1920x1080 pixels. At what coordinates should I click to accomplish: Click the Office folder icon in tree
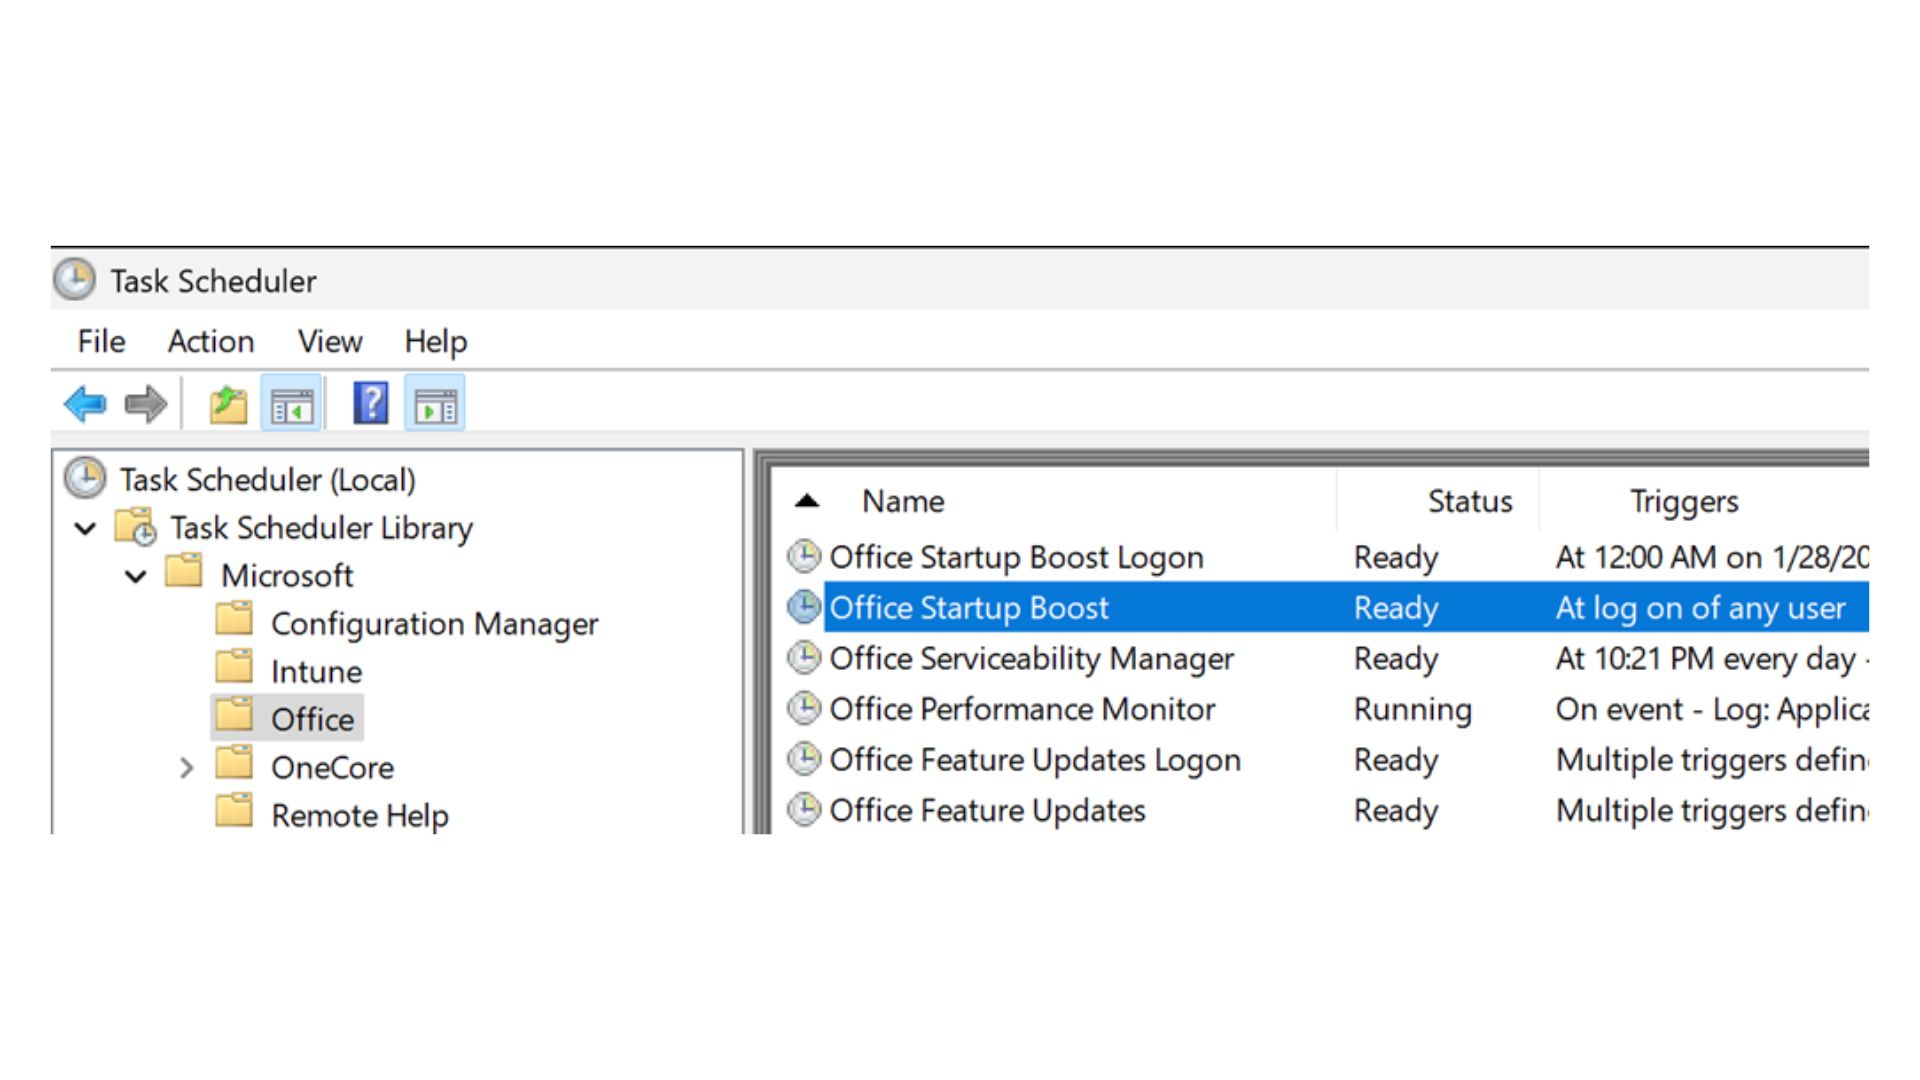click(234, 715)
